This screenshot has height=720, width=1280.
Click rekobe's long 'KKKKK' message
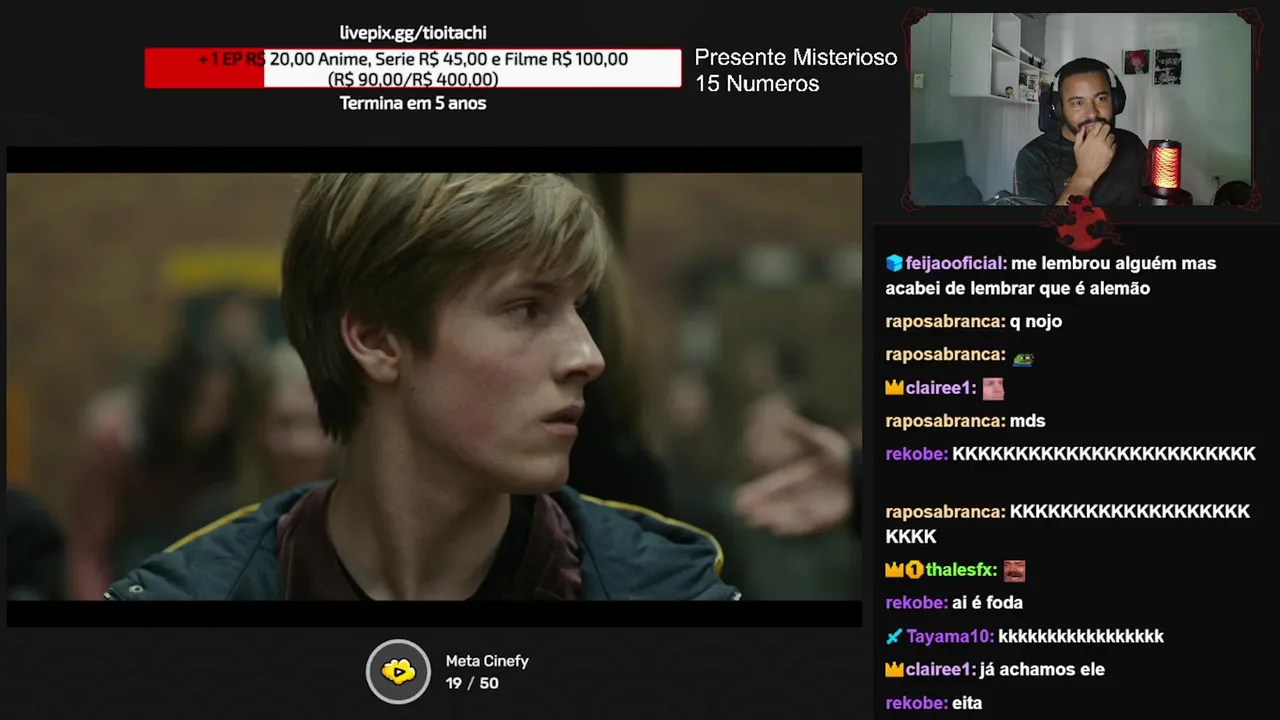(x=1104, y=454)
